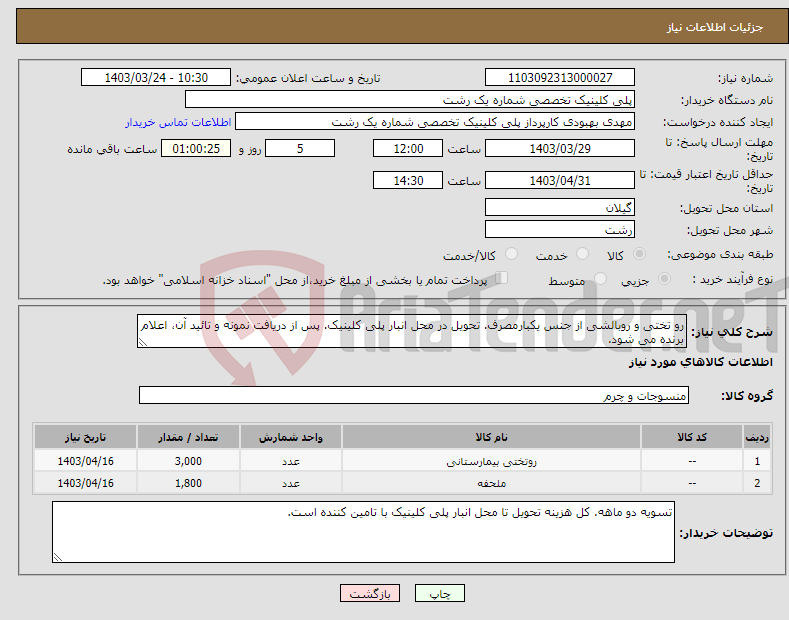
Task: Select the جزیی purchase type radio
Action: 664,278
